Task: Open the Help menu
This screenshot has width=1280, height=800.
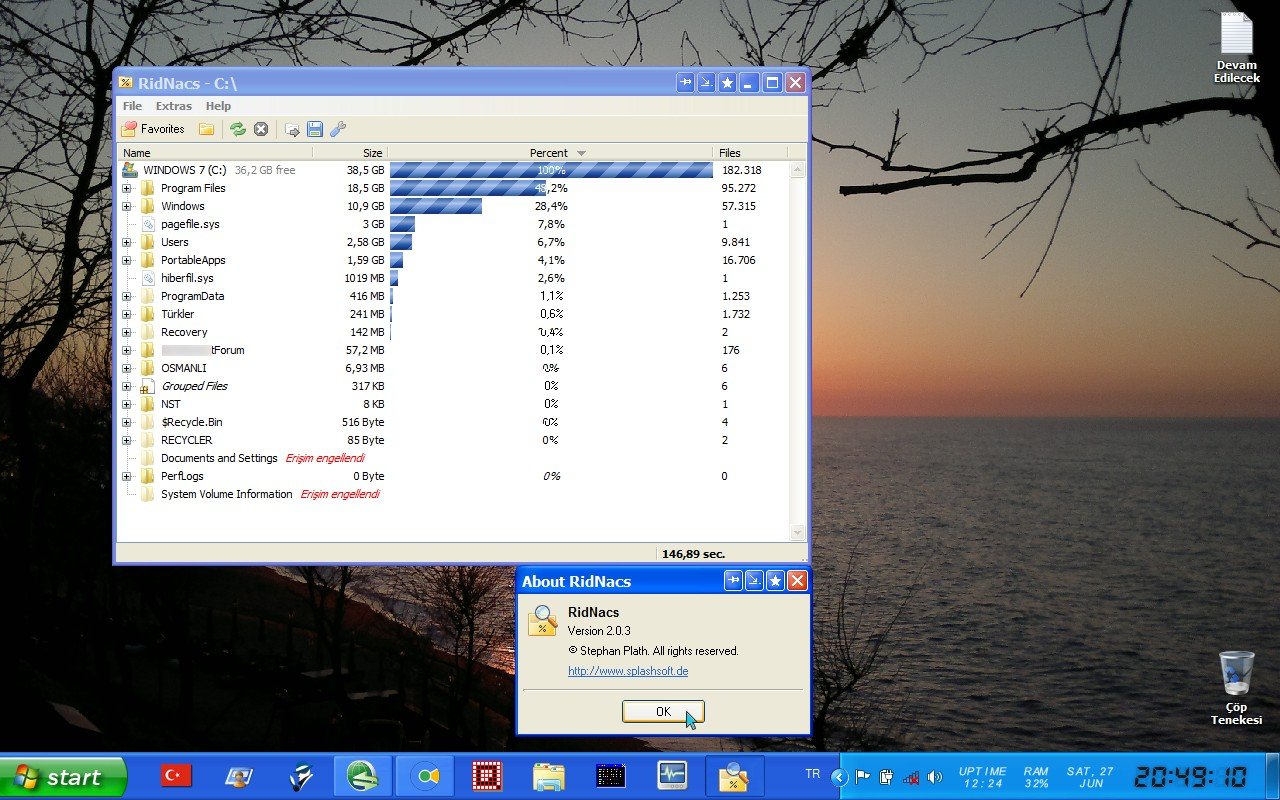Action: [x=218, y=106]
